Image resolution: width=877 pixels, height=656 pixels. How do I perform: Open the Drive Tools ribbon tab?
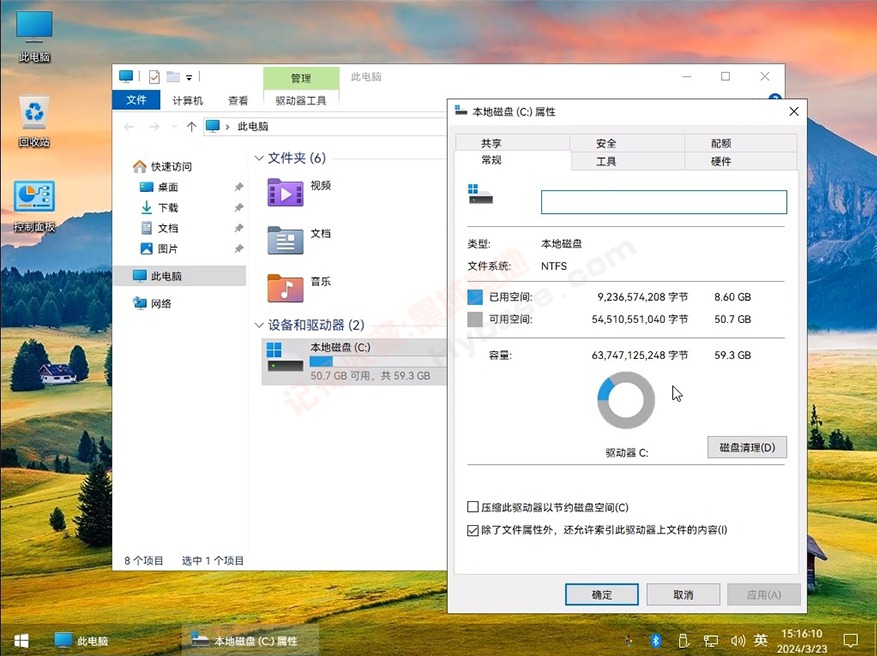point(301,101)
